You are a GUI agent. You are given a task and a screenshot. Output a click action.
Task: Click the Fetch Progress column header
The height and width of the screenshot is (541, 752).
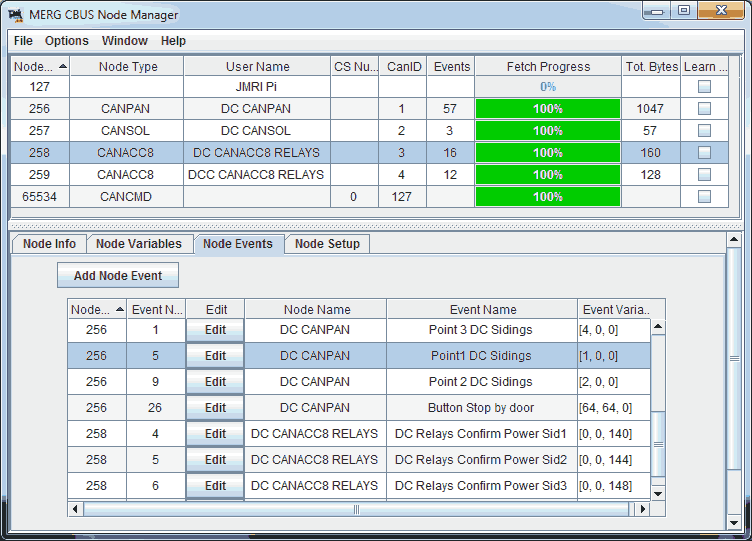click(x=548, y=67)
